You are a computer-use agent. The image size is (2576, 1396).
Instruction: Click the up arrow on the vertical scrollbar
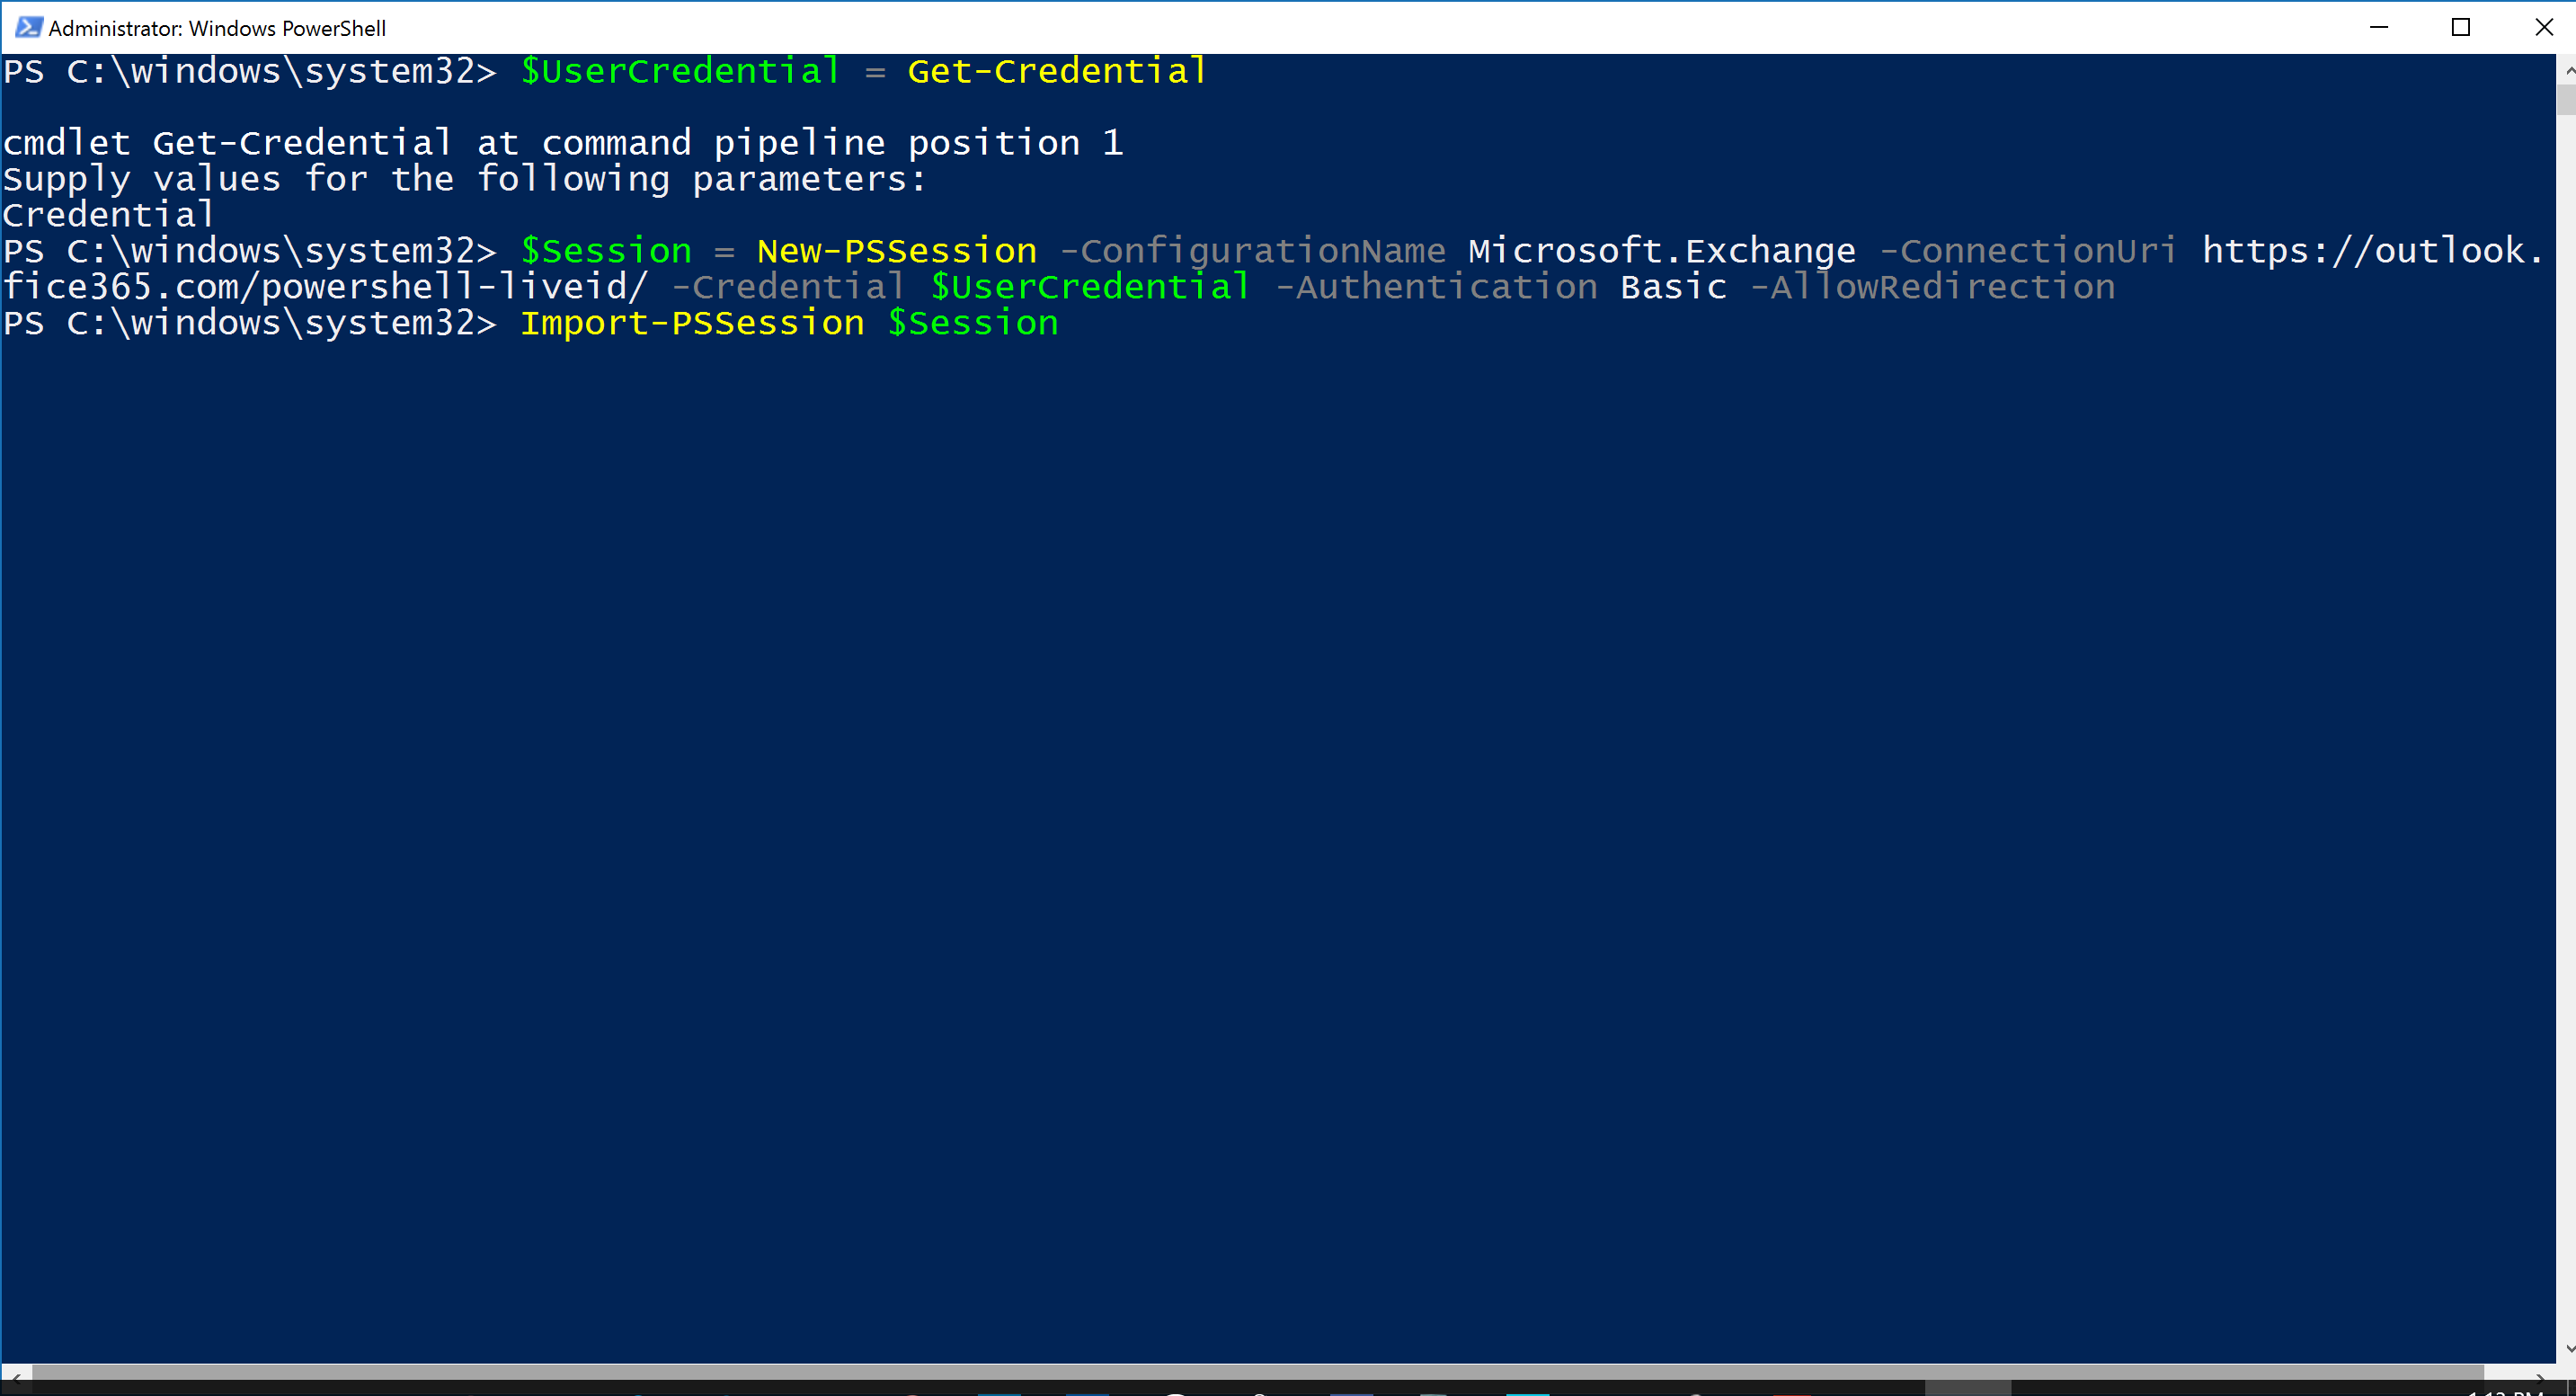2566,70
